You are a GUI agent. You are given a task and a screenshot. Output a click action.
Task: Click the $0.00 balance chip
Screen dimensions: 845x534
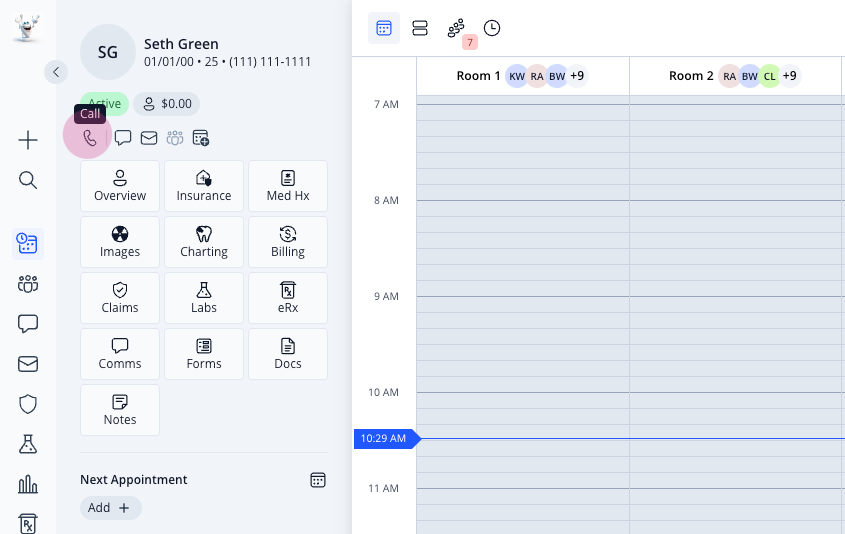point(167,104)
